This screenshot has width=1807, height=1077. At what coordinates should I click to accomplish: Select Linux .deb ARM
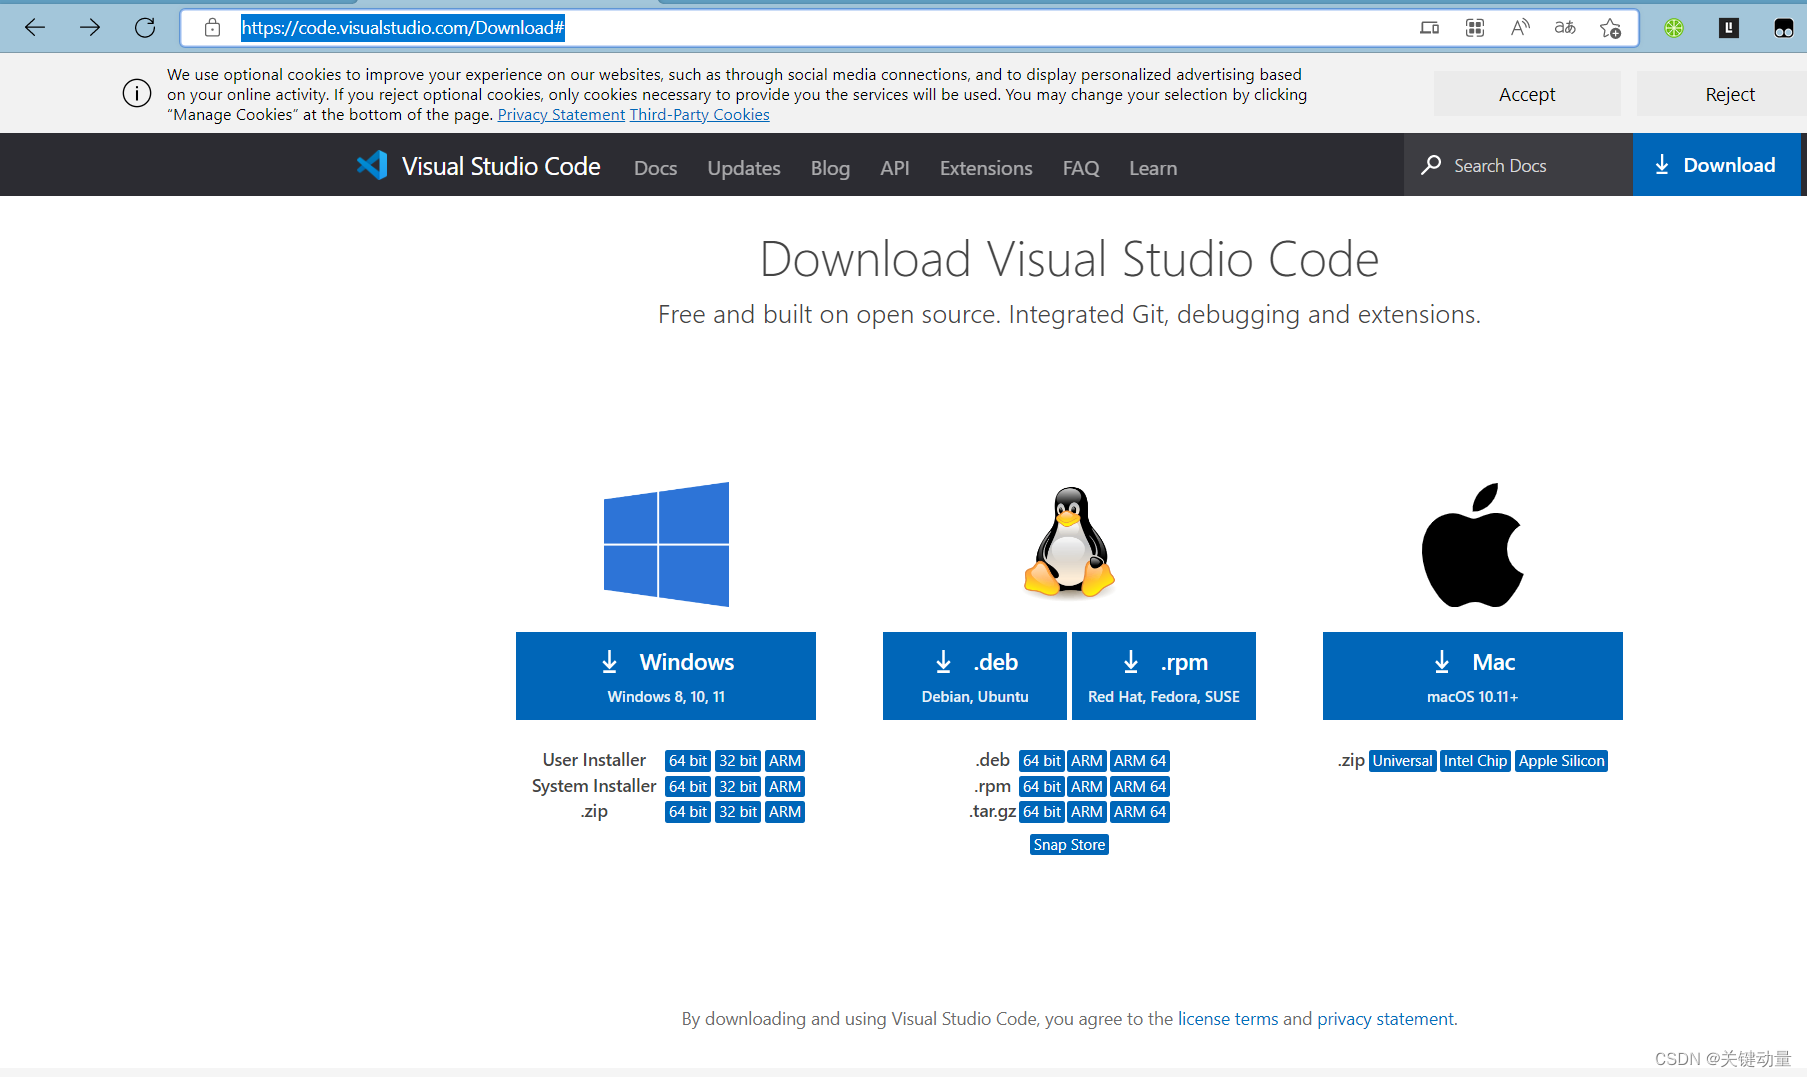1087,761
